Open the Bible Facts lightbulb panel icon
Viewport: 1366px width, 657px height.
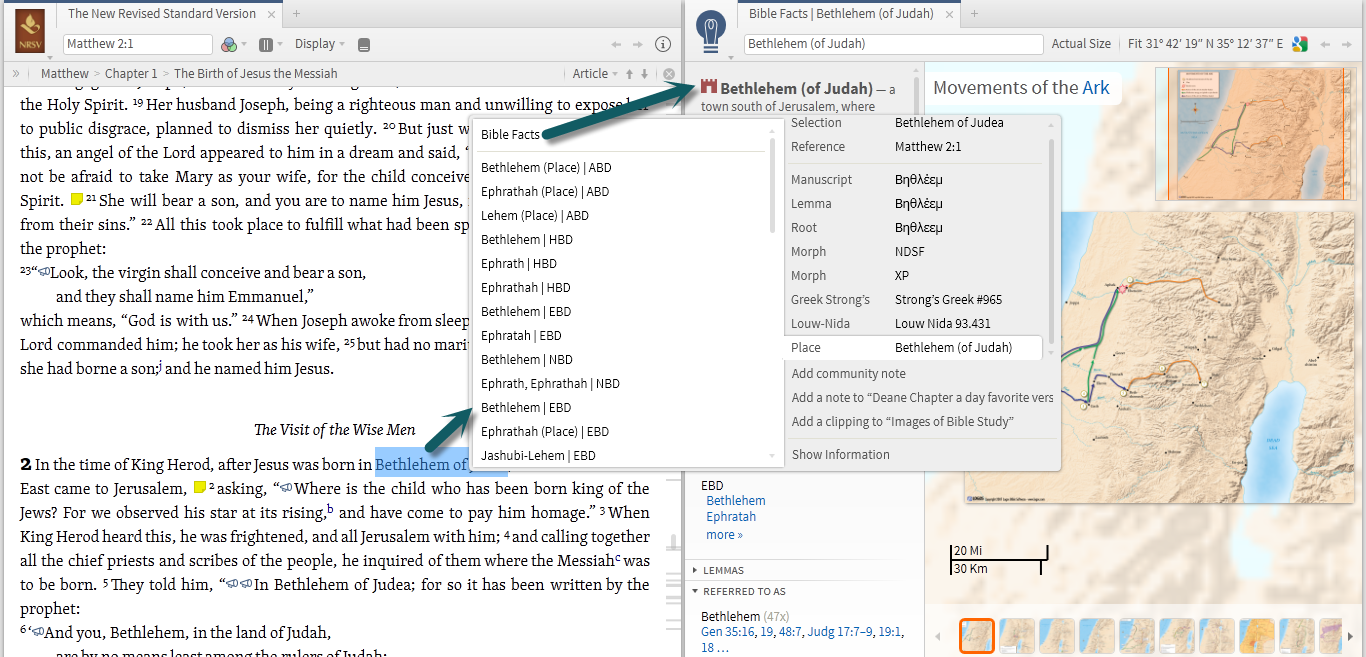pos(710,30)
